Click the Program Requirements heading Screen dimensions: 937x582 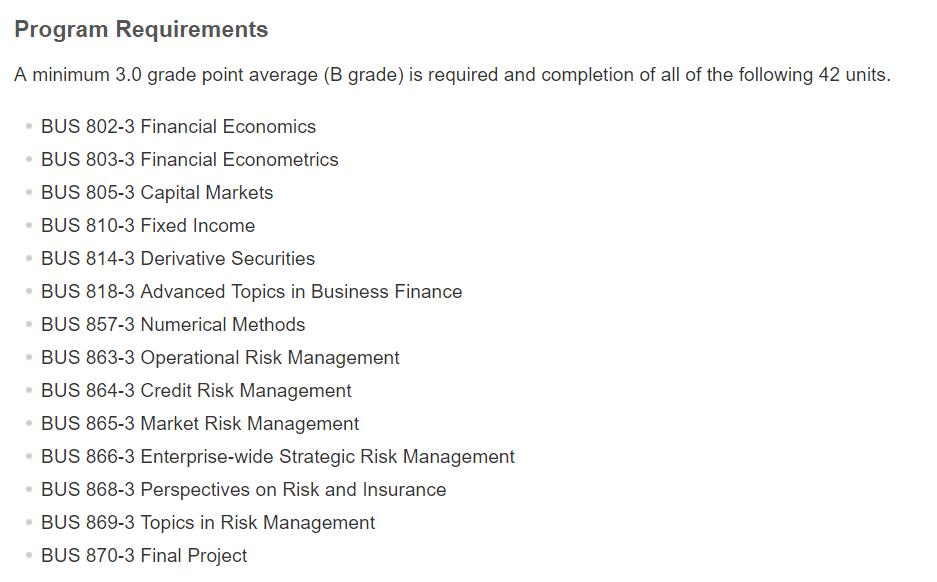[141, 30]
